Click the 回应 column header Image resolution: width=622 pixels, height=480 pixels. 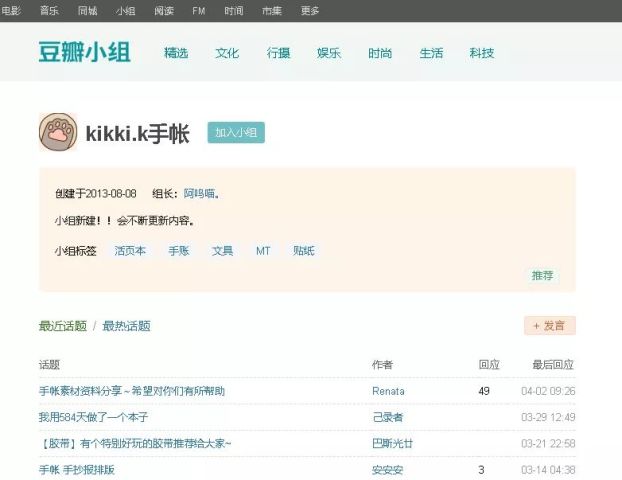click(x=489, y=365)
